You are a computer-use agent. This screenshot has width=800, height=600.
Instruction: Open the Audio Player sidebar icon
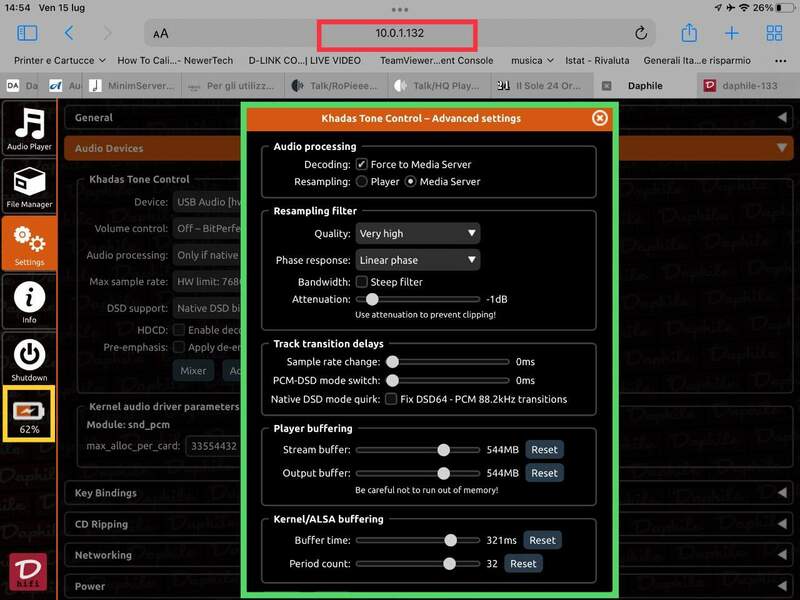tap(29, 129)
